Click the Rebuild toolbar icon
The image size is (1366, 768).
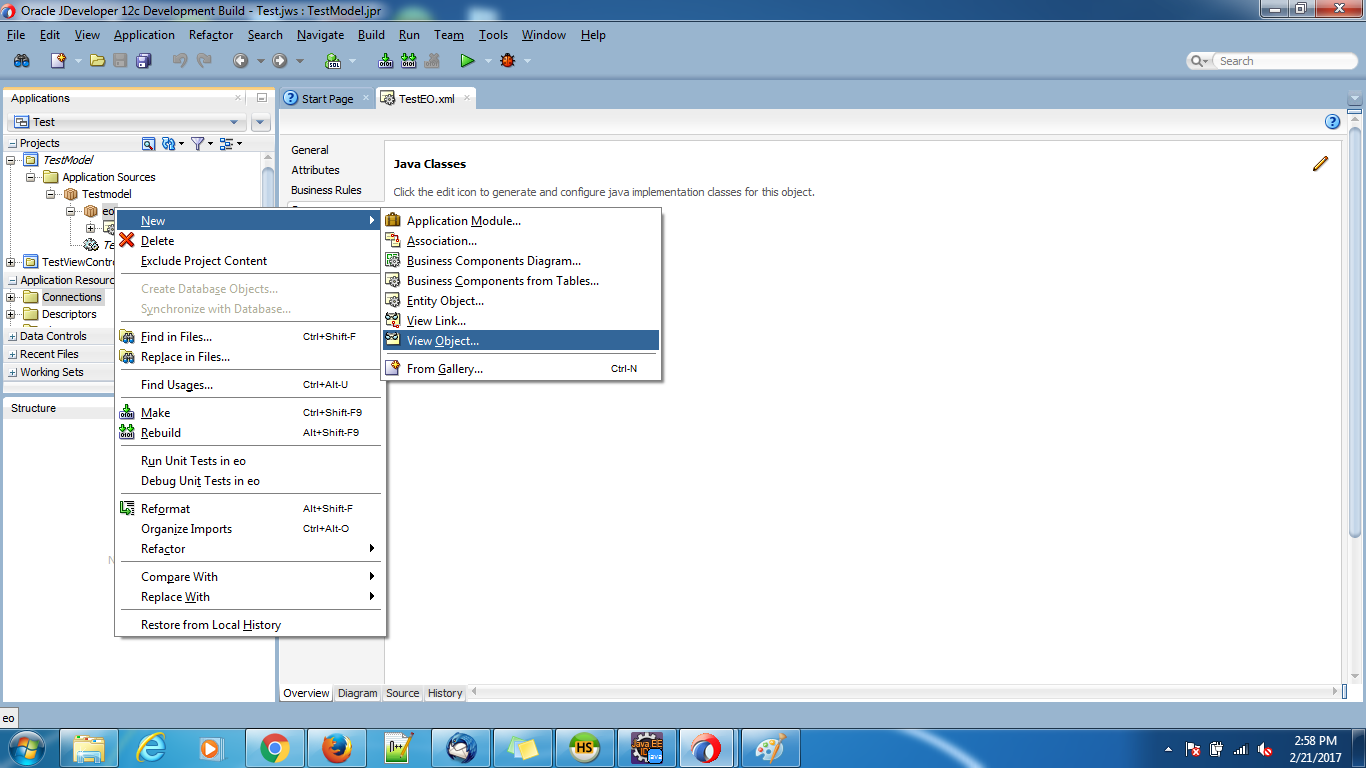[408, 60]
